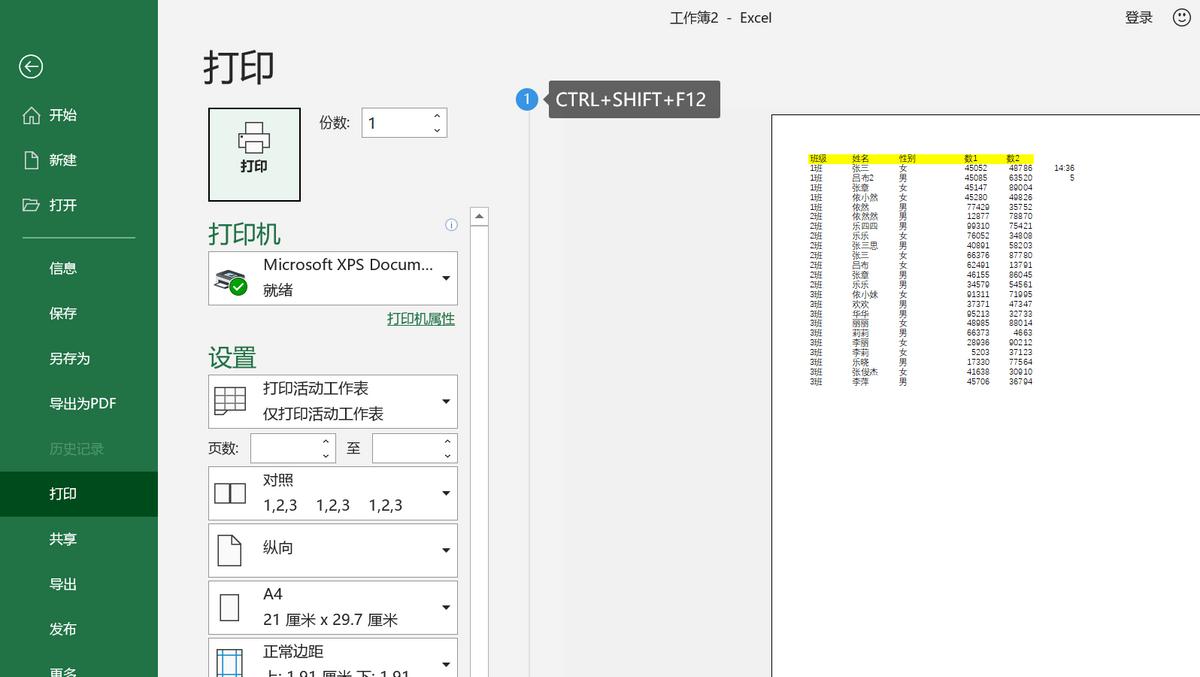Click the 纵向 portrait orientation icon
1200x677 pixels.
pos(230,549)
